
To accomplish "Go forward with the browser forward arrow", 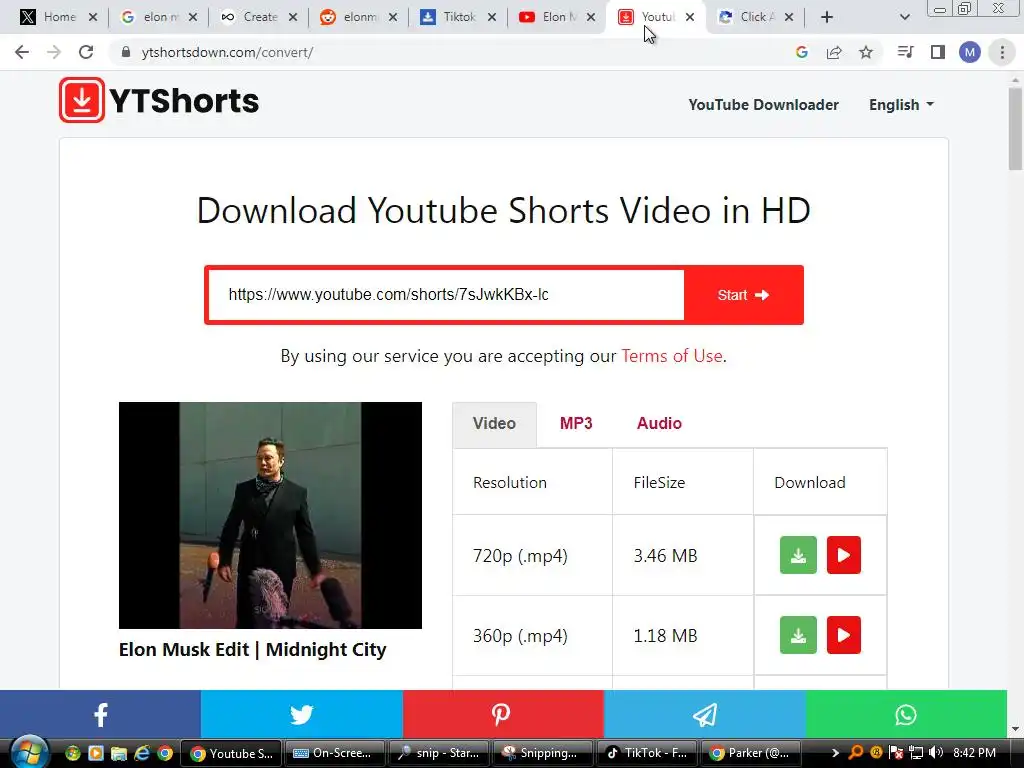I will coord(54,52).
